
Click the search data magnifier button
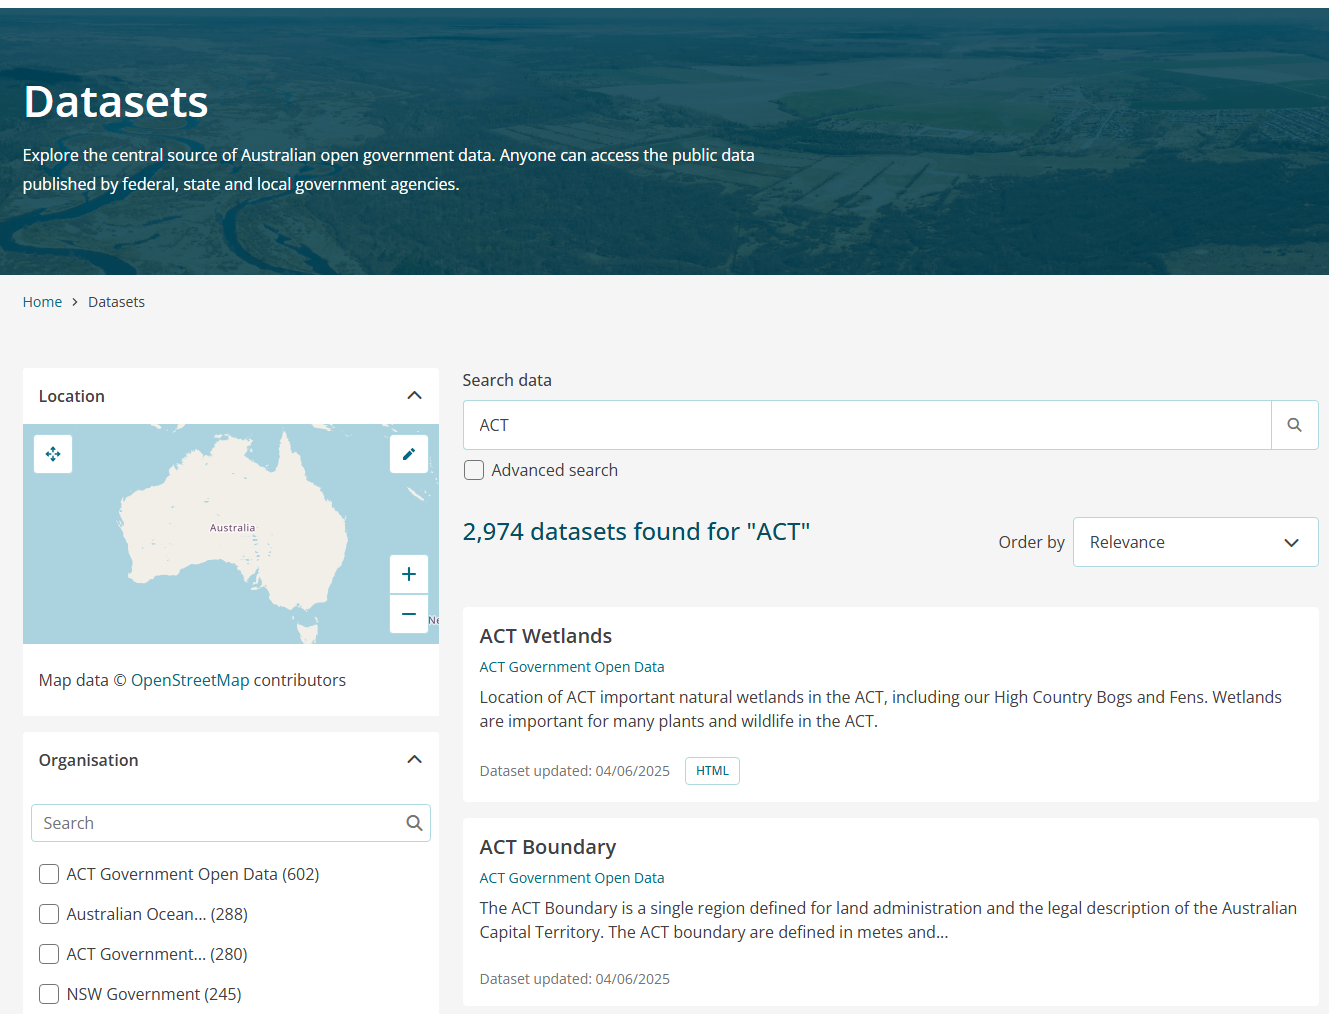click(1294, 425)
